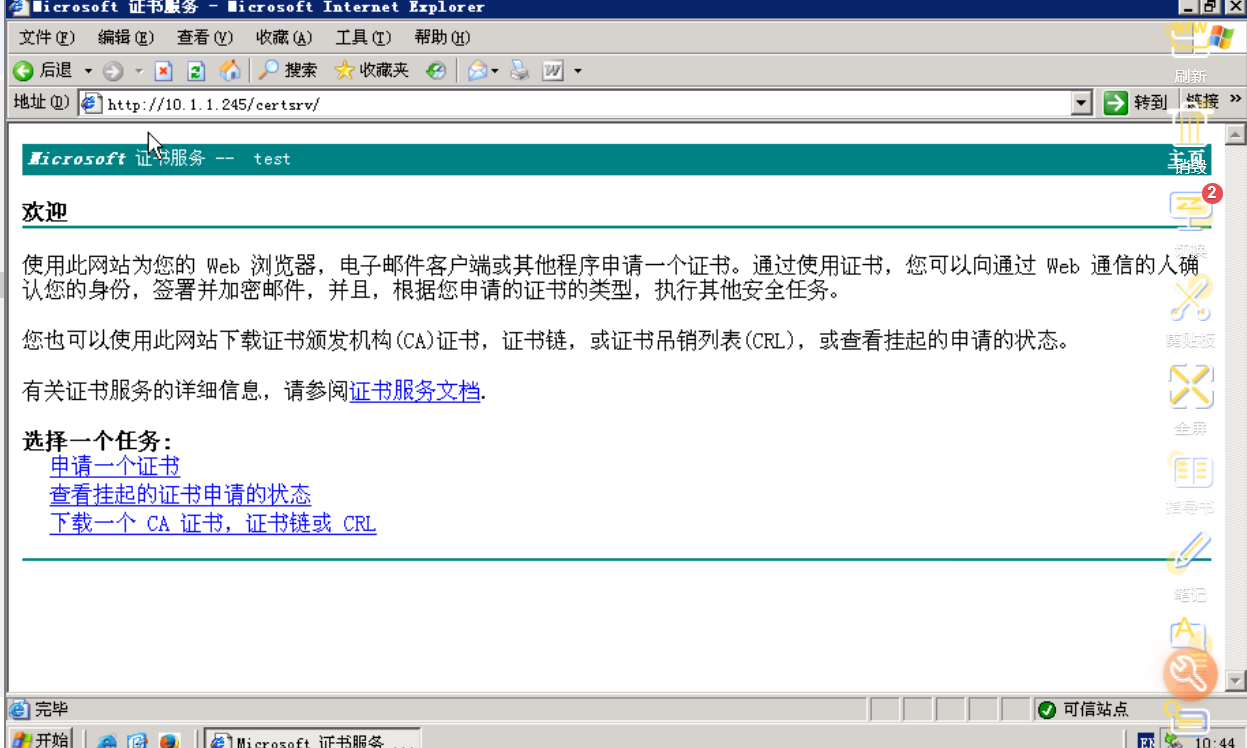The image size is (1247, 748).
Task: Click the 下载一个 CA 证书,证书链或 CRL link
Action: pos(213,524)
